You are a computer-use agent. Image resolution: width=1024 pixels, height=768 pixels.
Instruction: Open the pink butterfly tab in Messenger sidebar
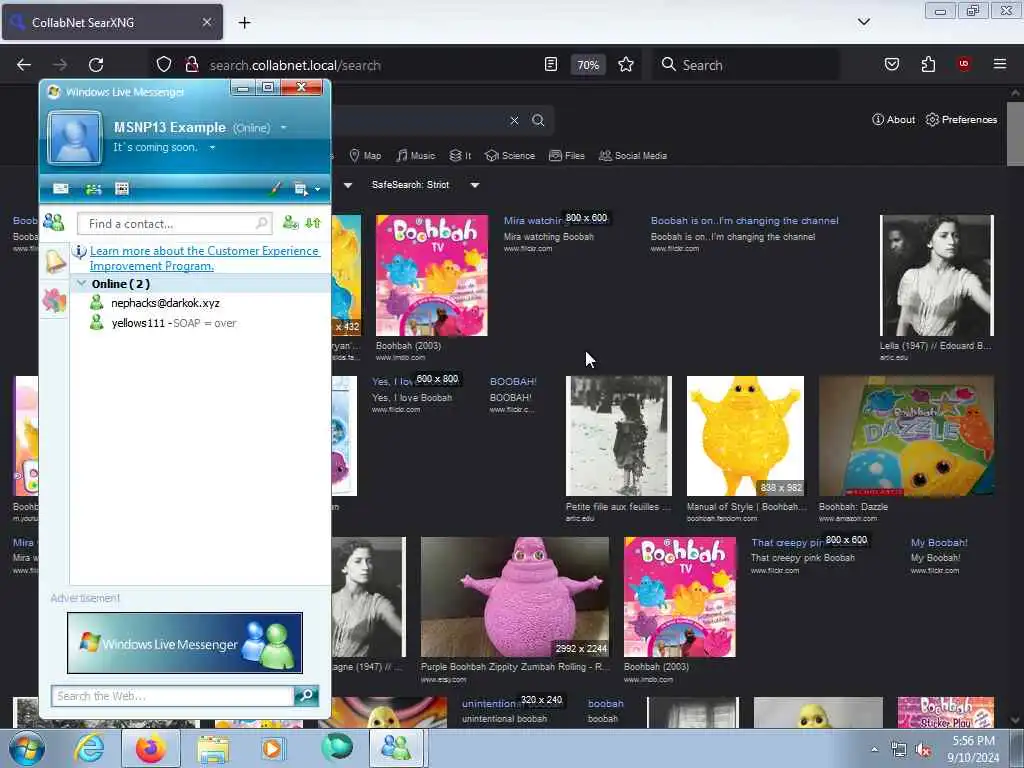[54, 301]
